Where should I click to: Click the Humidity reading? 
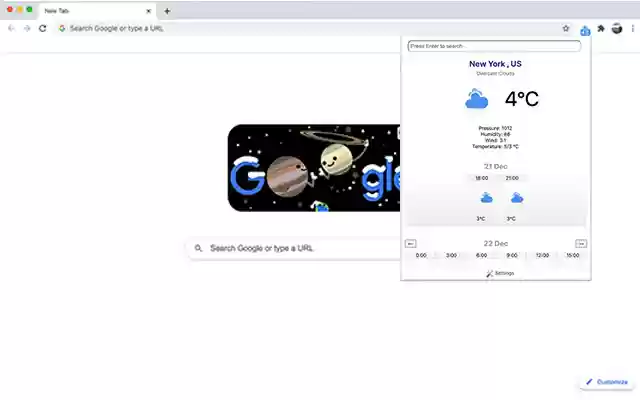coord(495,134)
